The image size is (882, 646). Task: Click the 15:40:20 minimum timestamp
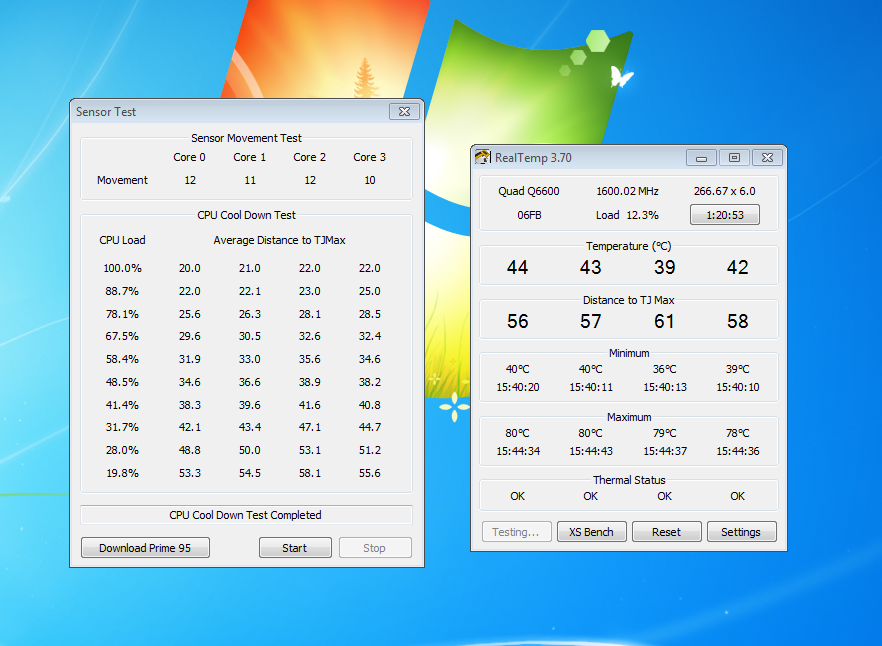click(x=518, y=387)
